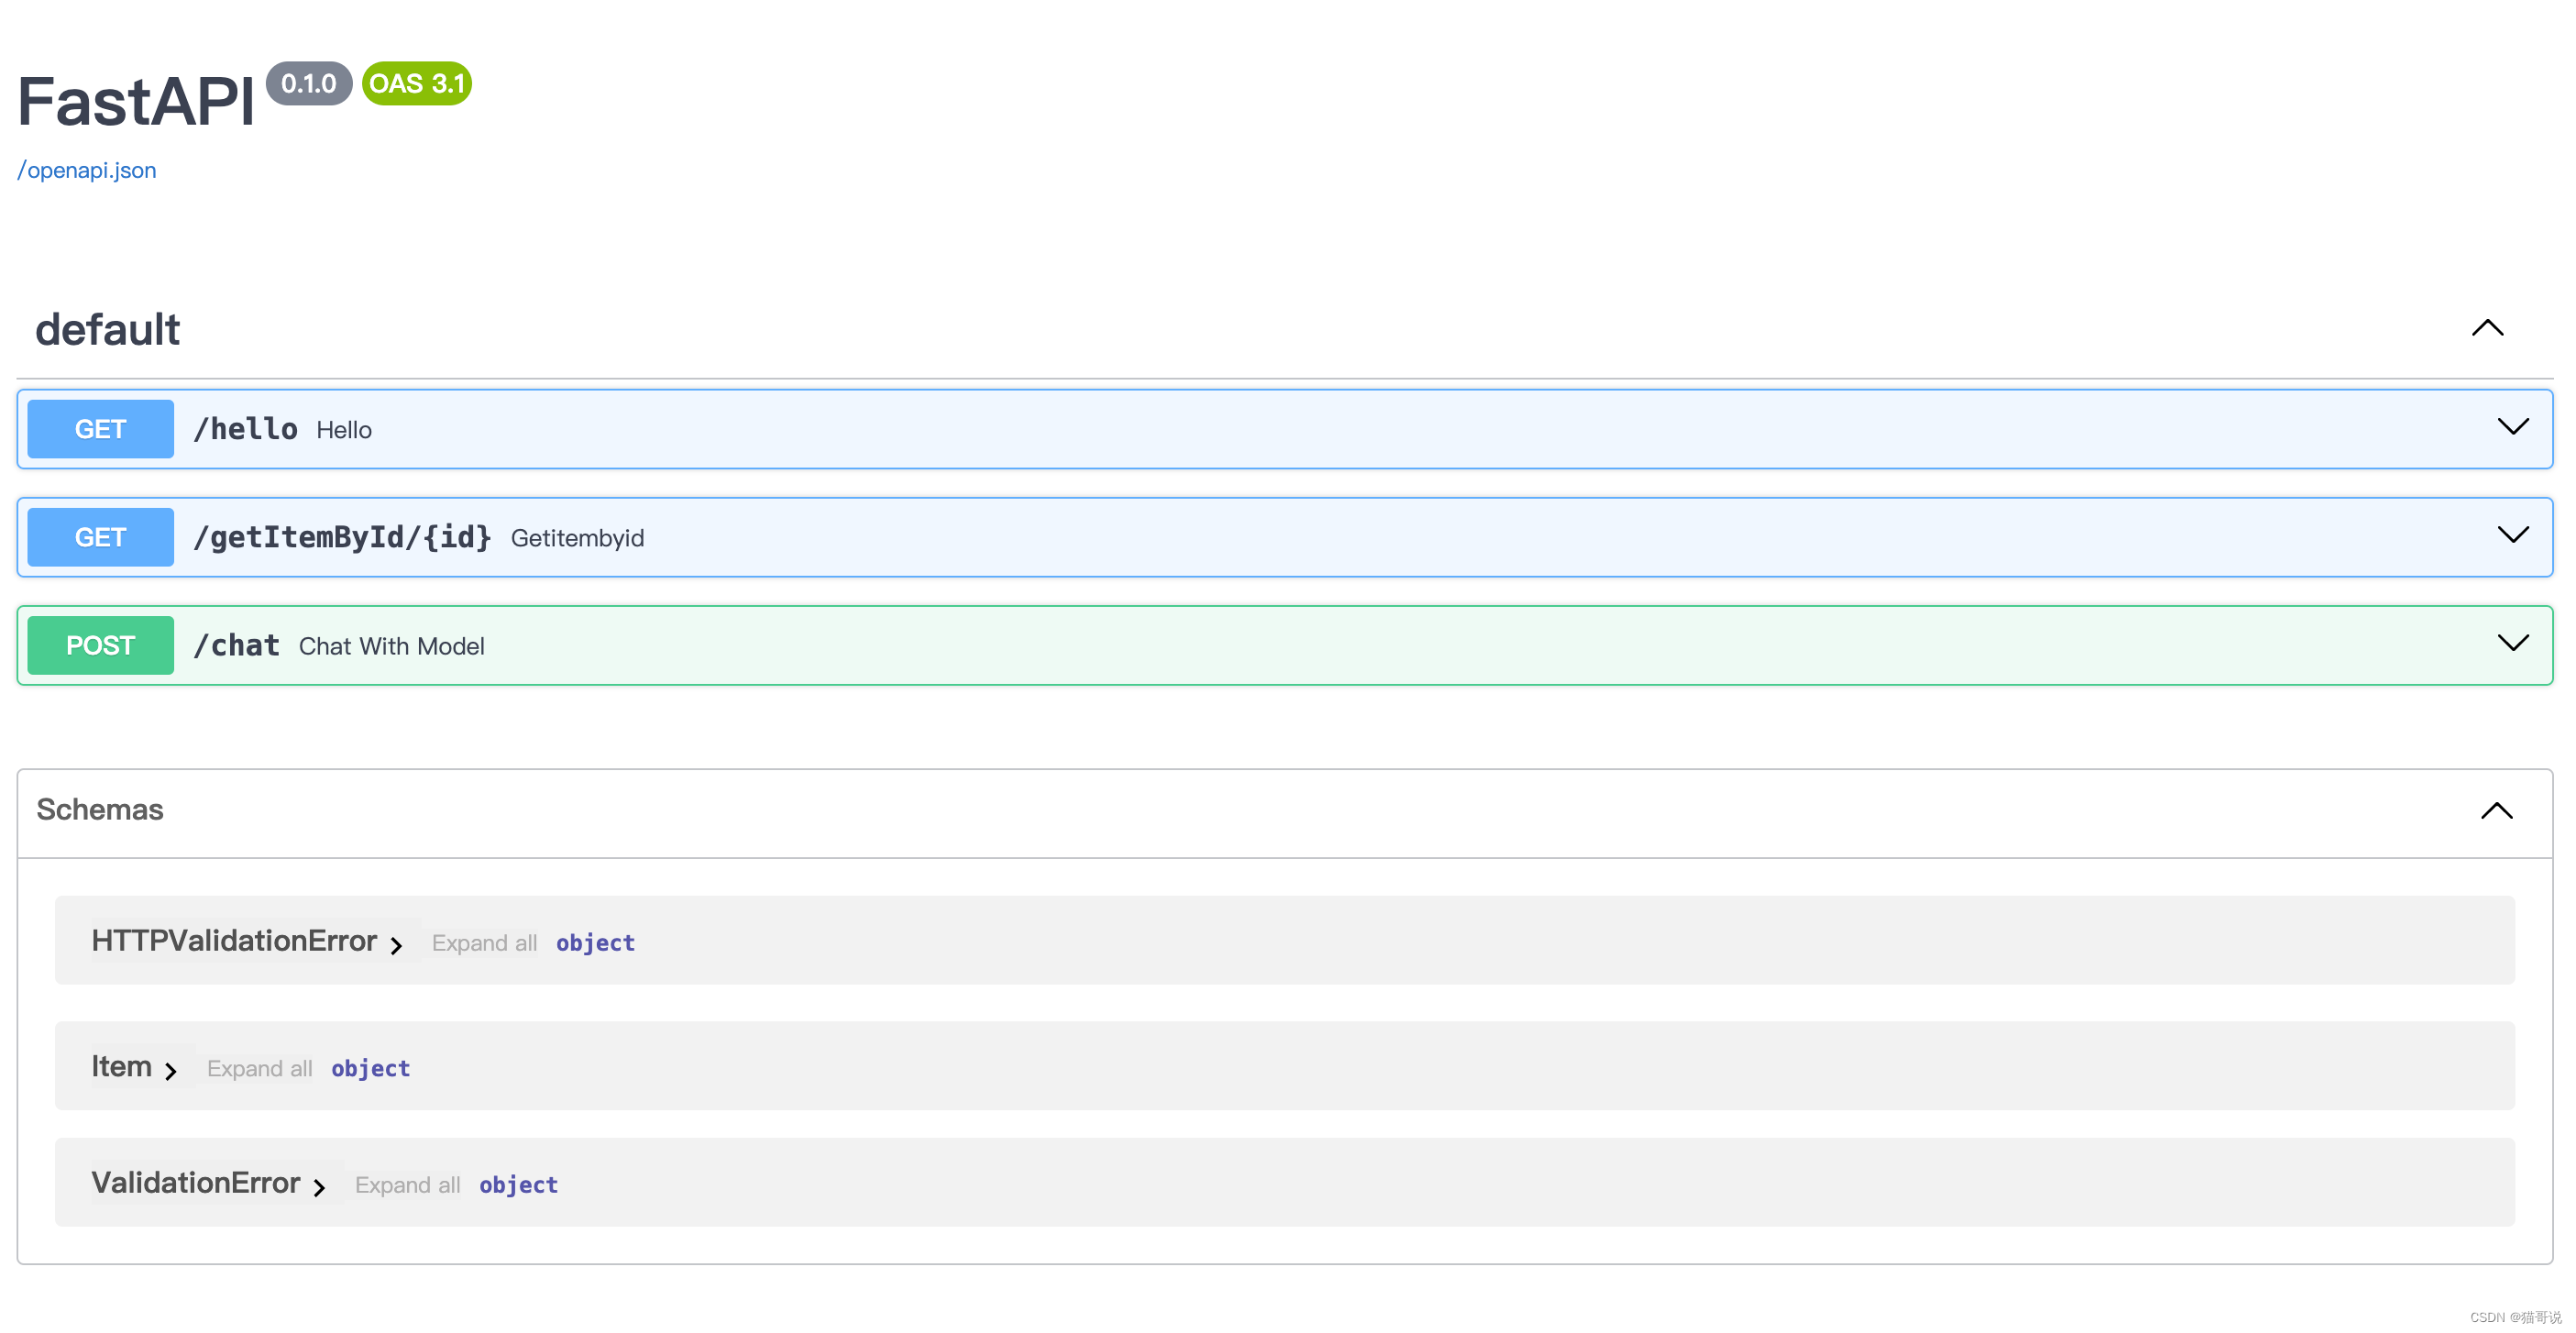Expand the HTTPValidationError schema arrow
Screen dimensions: 2576x1333
(x=396, y=945)
